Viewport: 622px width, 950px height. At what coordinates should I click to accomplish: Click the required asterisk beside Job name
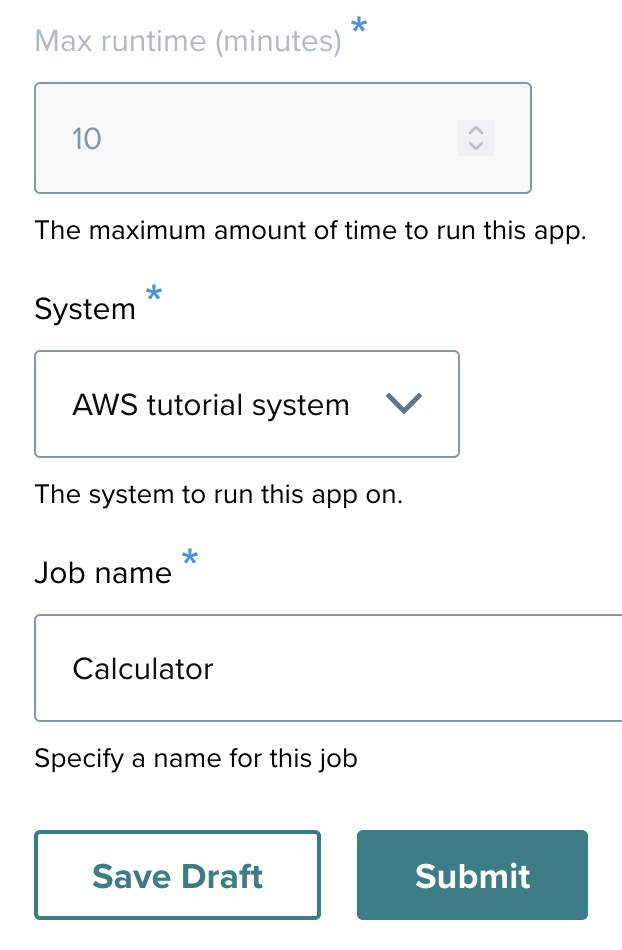[x=190, y=559]
